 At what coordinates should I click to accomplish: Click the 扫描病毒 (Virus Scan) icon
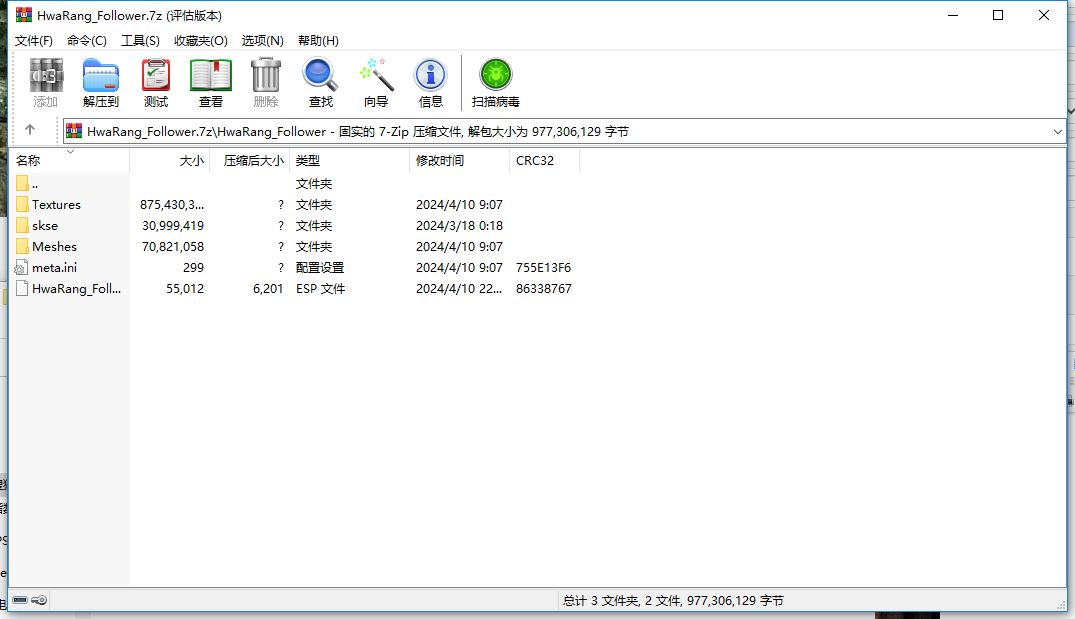click(496, 75)
